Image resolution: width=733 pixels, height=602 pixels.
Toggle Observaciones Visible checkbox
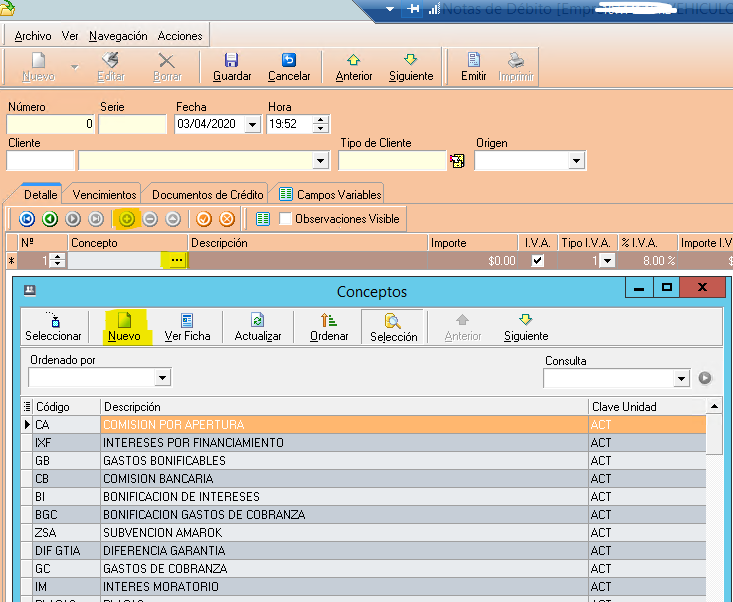(x=286, y=219)
